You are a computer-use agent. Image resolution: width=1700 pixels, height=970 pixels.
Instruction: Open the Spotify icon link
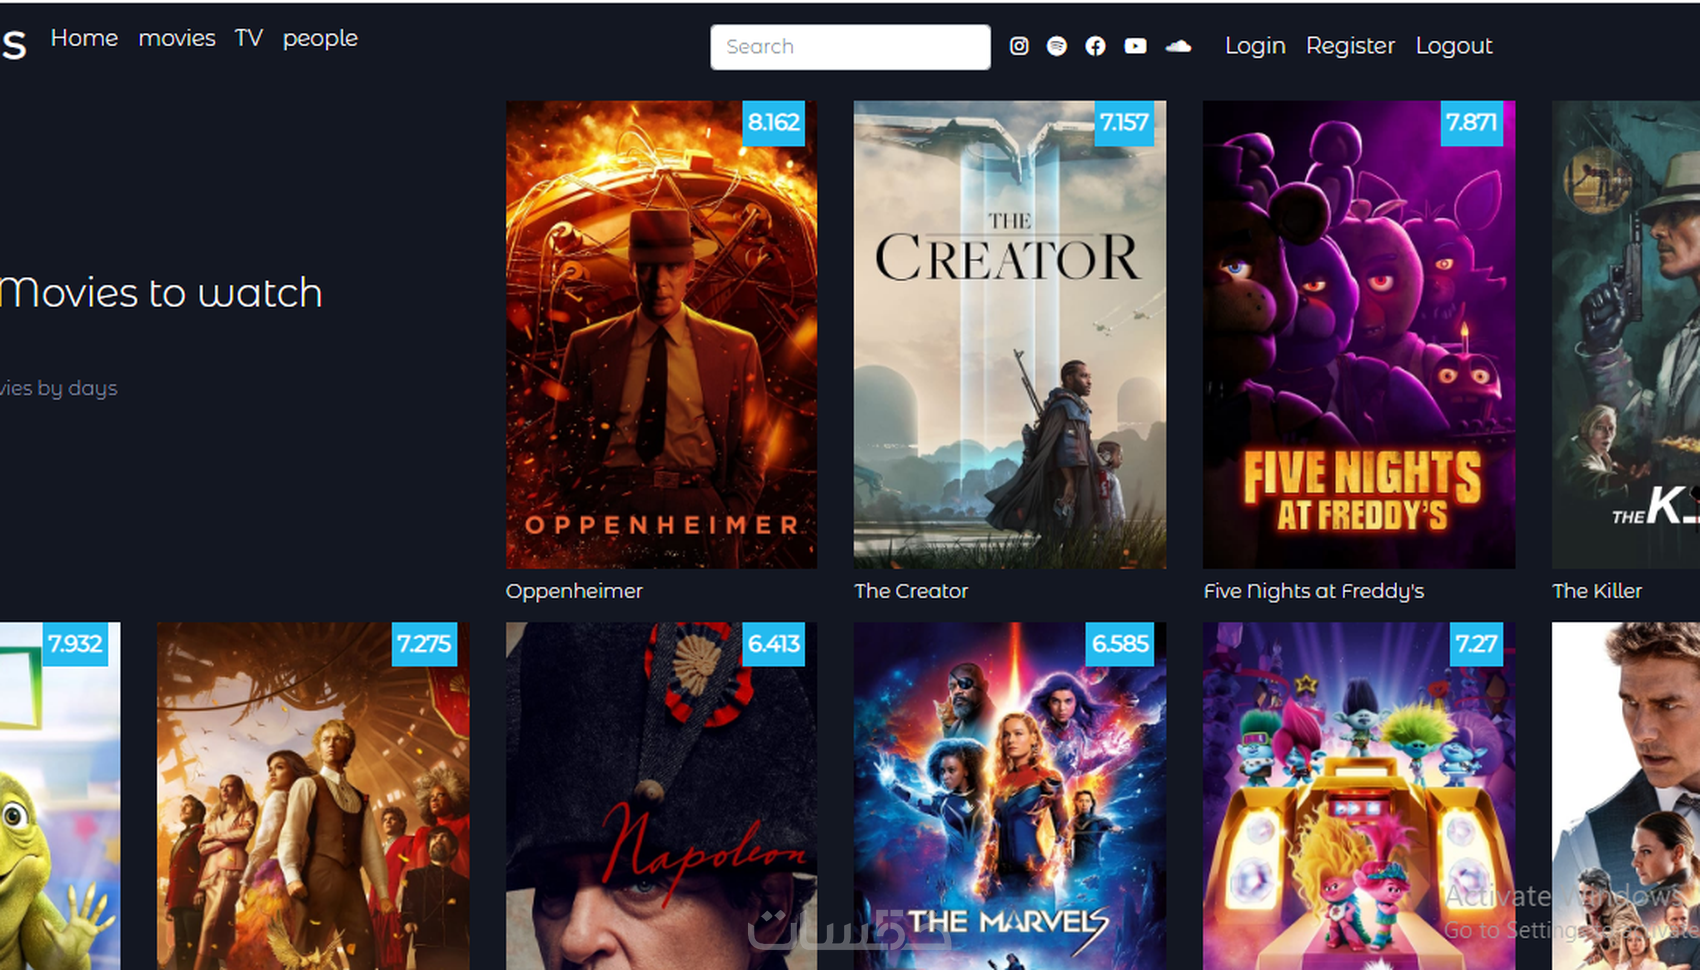coord(1057,46)
